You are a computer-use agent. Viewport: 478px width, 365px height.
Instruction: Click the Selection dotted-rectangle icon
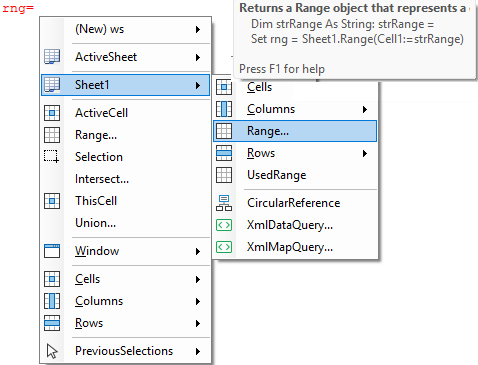coord(52,156)
